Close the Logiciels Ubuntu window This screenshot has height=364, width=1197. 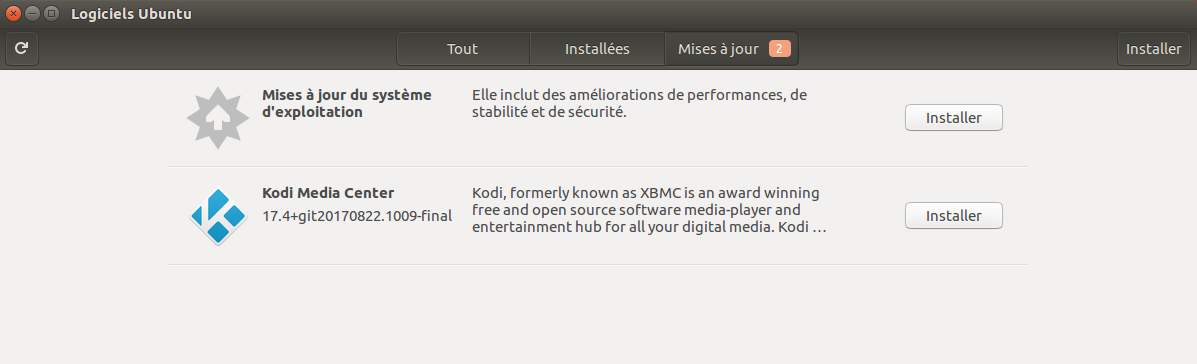click(x=13, y=13)
